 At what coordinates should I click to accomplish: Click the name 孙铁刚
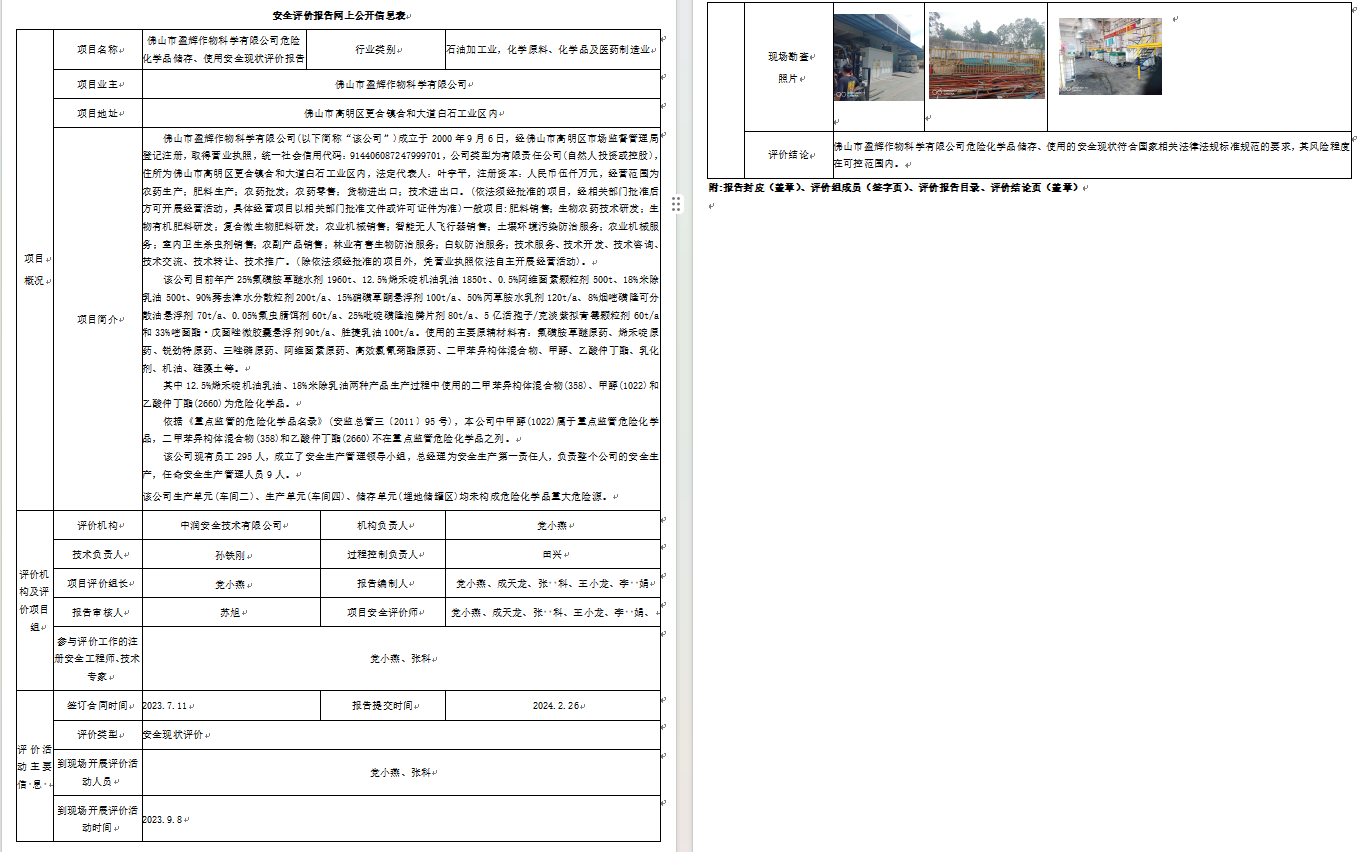pyautogui.click(x=231, y=554)
